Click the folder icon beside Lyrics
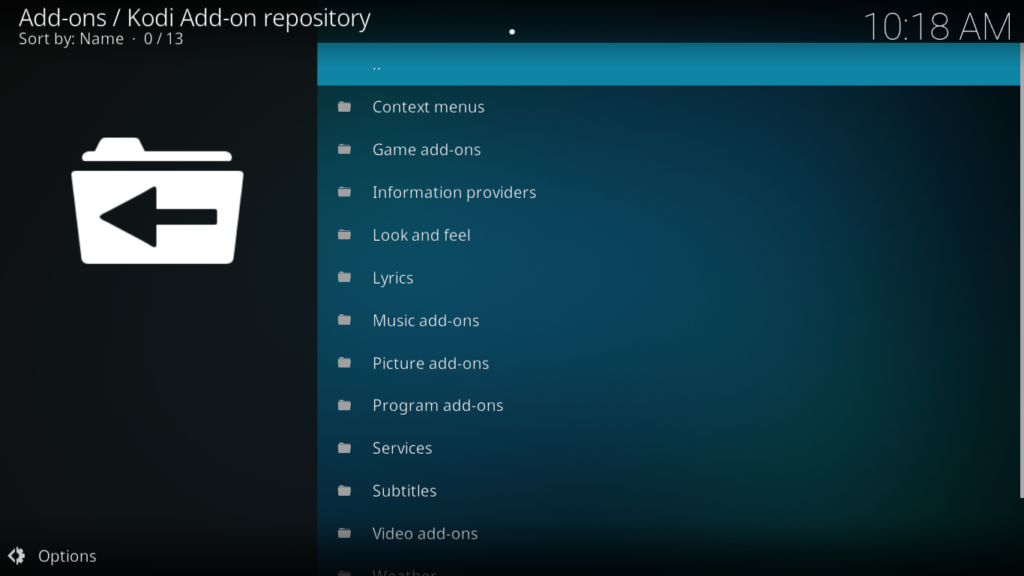 coord(345,277)
